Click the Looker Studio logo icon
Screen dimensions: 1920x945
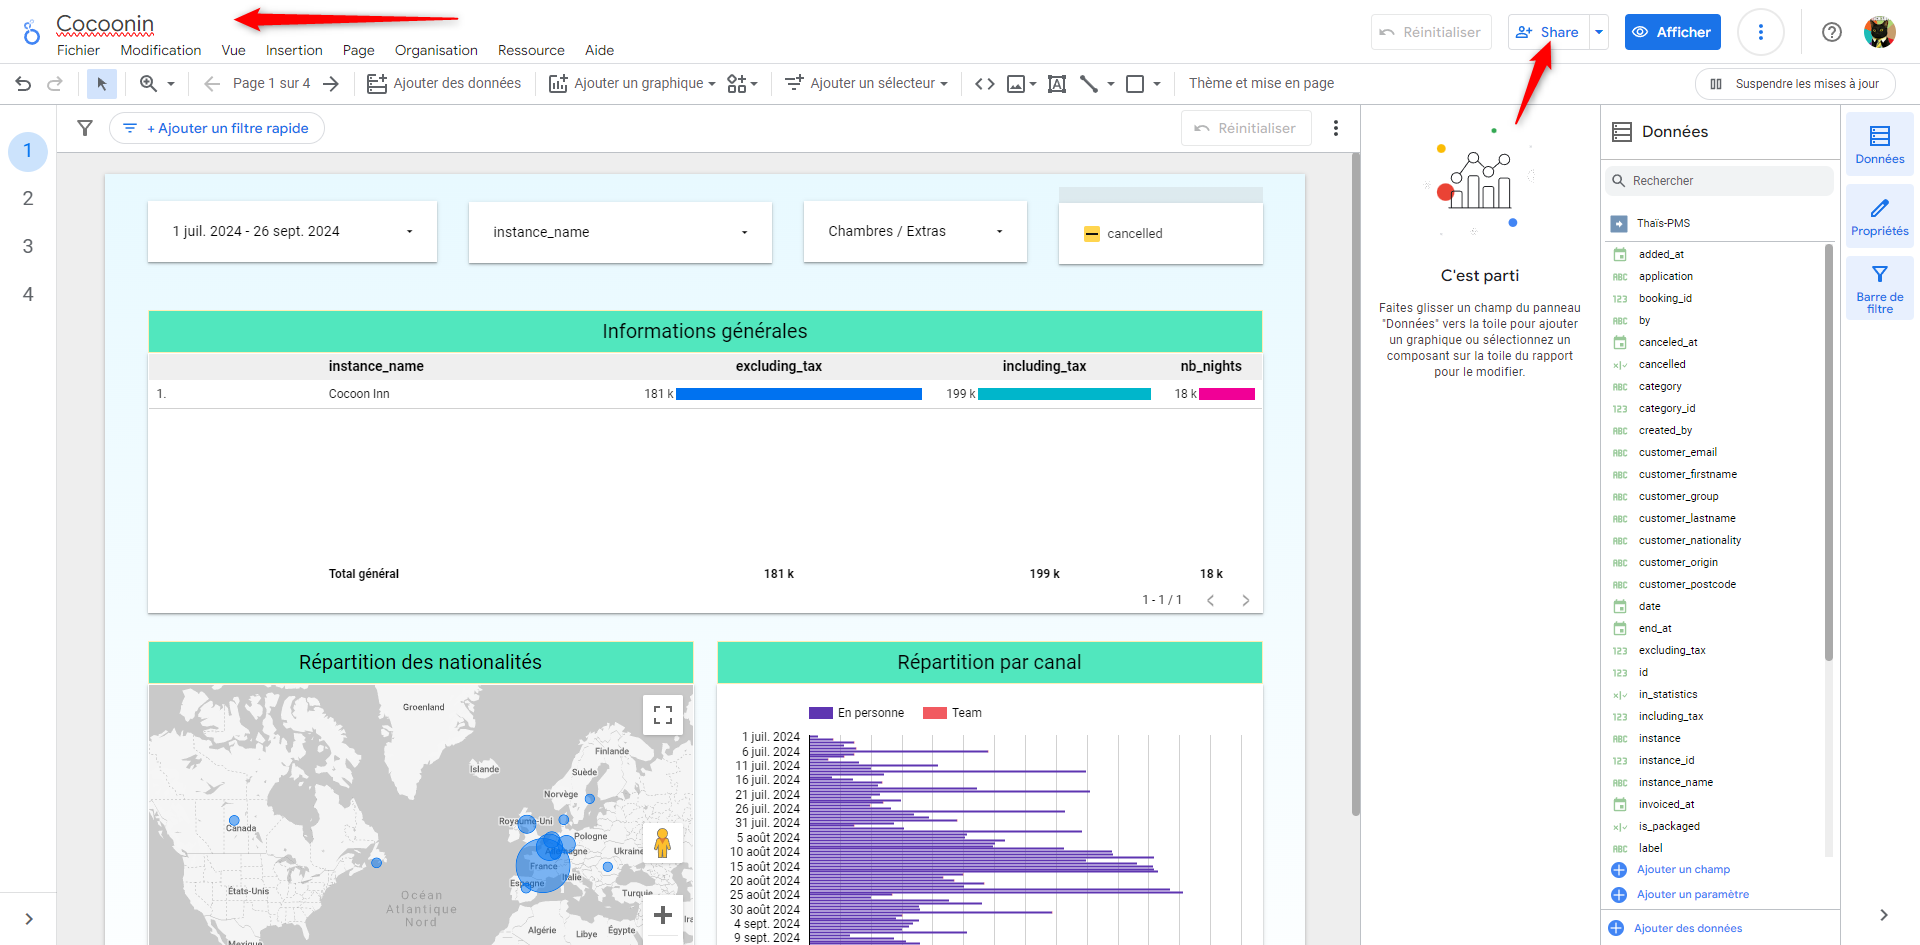[32, 32]
